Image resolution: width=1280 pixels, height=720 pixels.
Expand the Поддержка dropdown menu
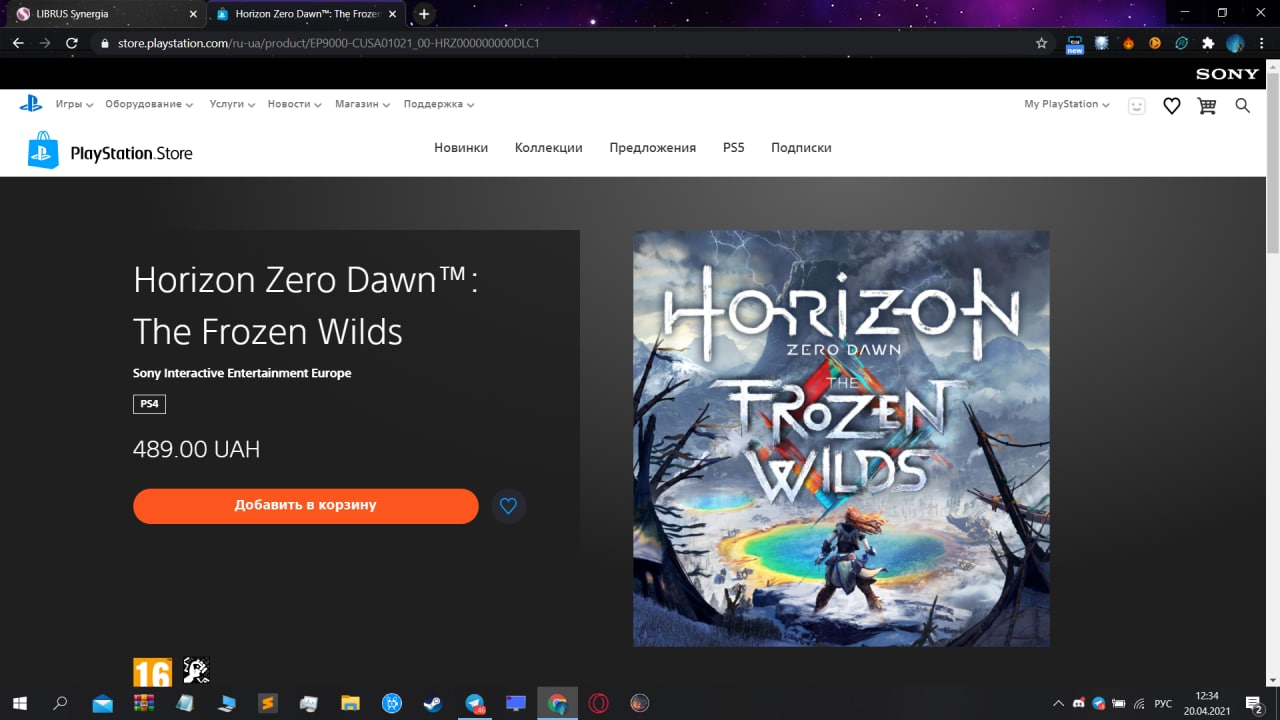(x=439, y=104)
